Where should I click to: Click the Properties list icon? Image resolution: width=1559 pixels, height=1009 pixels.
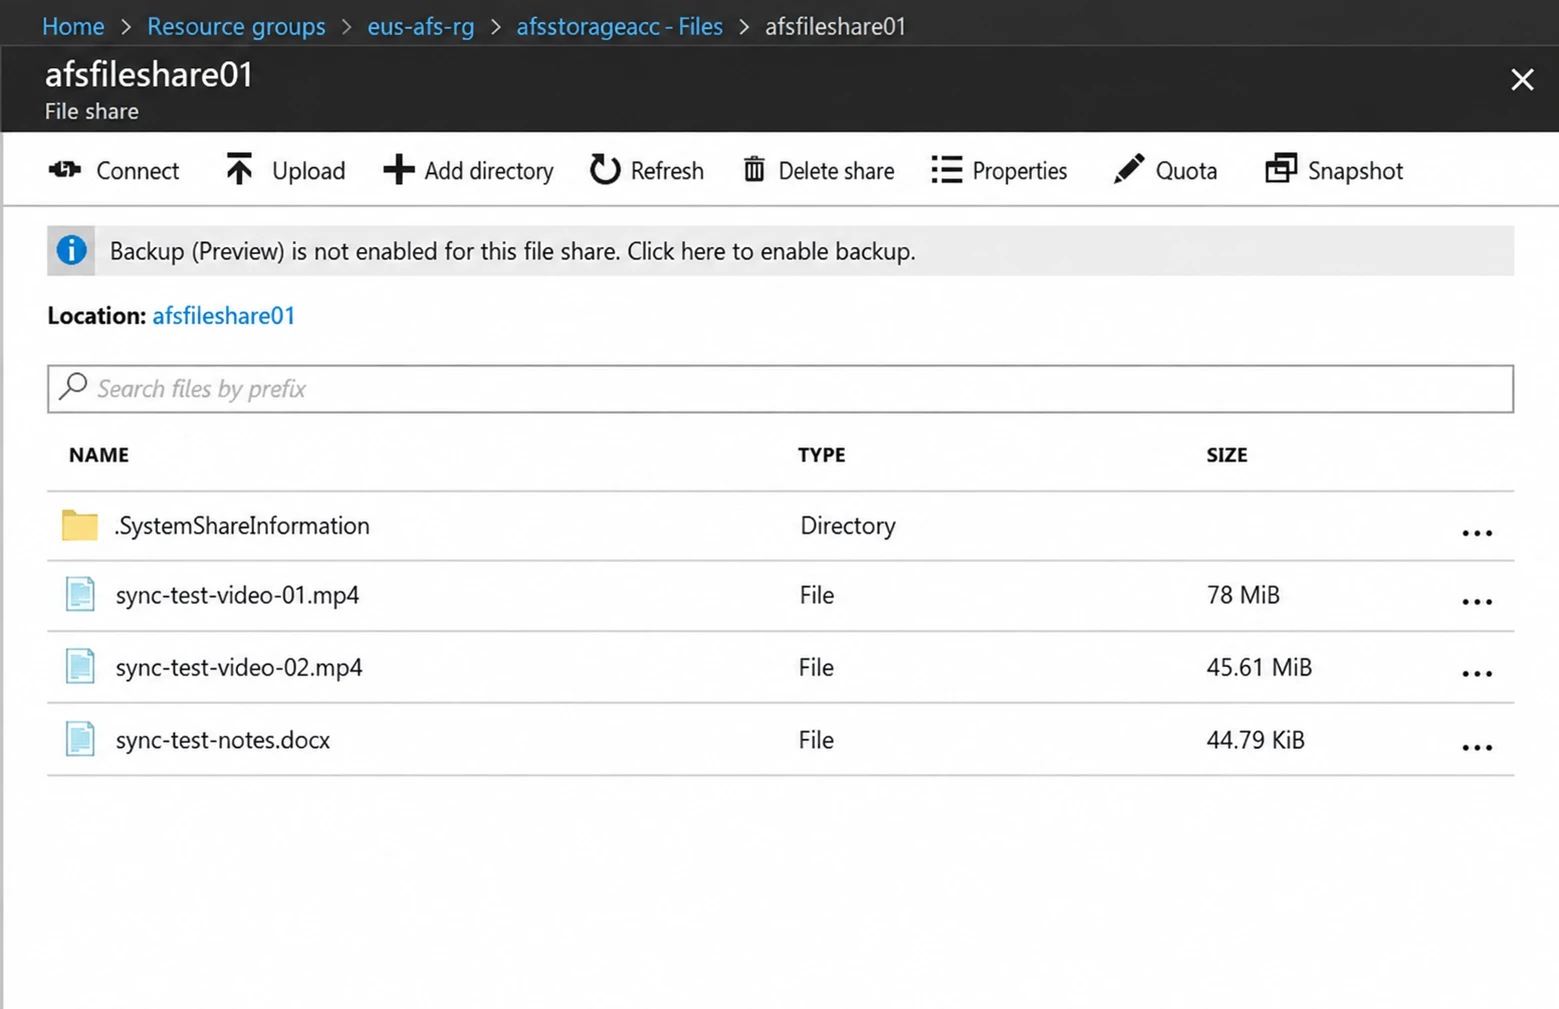pos(946,170)
